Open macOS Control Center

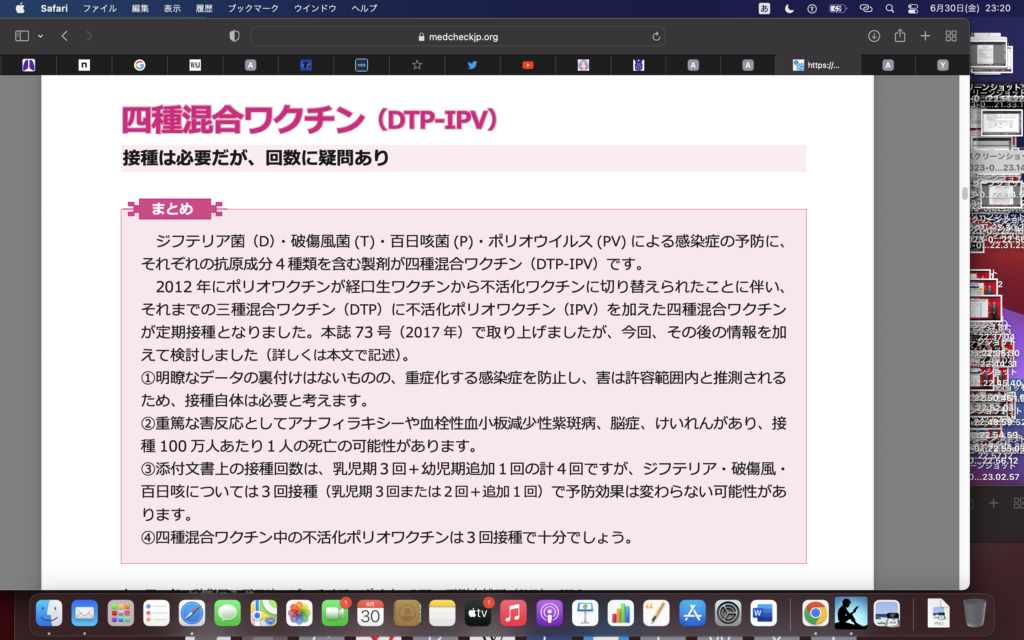point(912,8)
